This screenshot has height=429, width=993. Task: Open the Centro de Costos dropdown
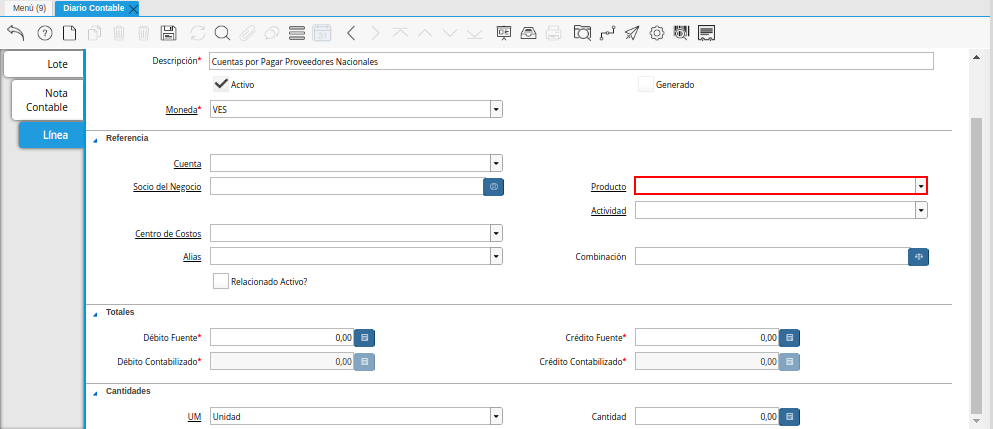click(496, 233)
